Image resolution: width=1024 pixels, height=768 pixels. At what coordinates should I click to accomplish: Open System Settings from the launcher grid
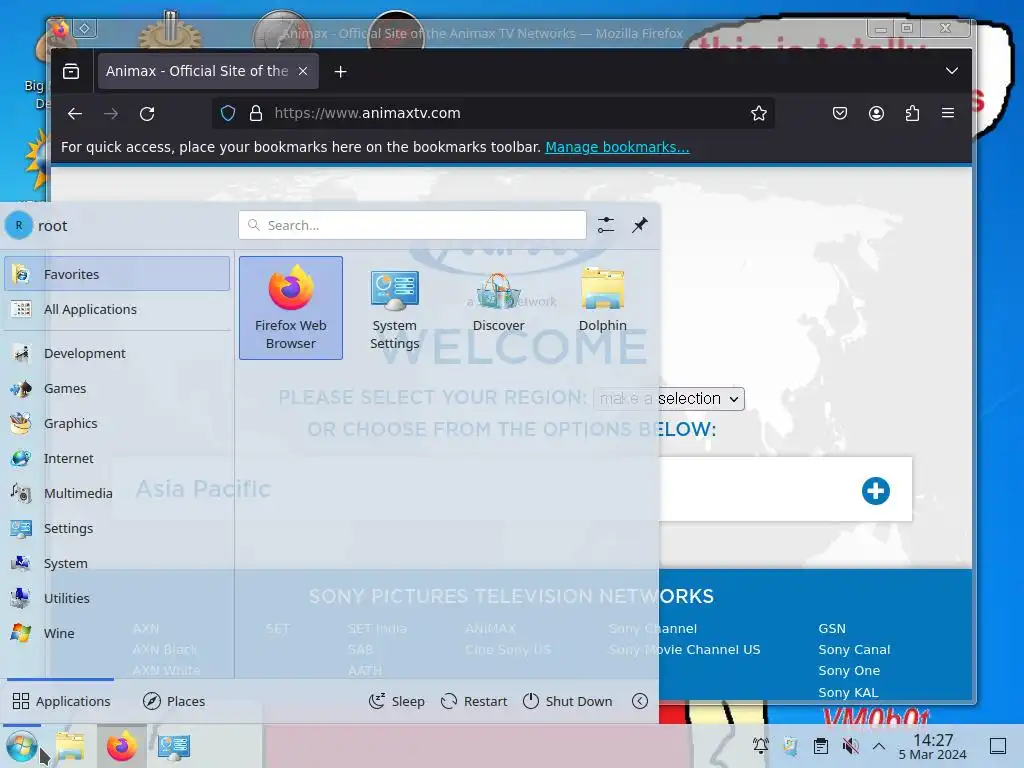394,308
